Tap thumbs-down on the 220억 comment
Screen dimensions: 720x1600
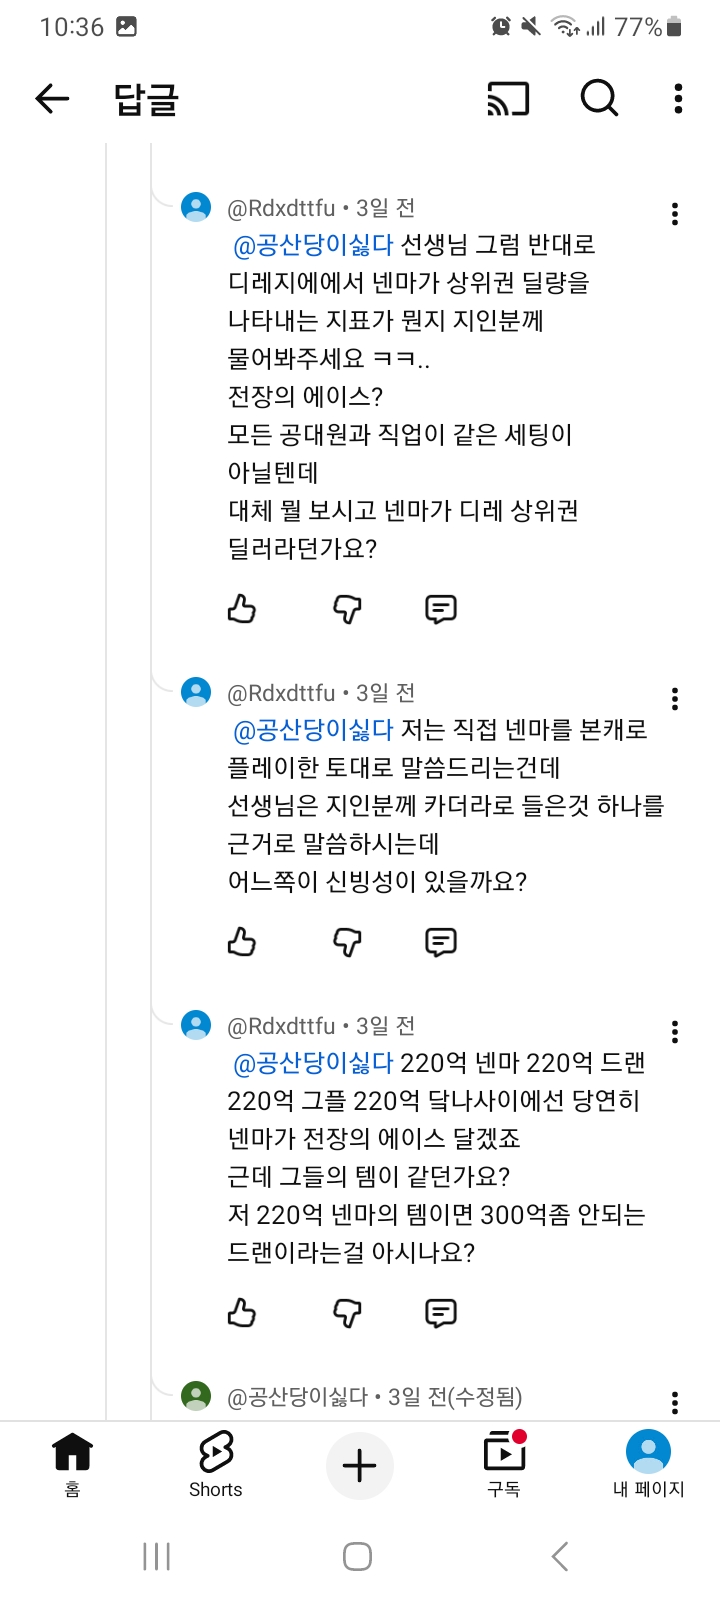click(x=347, y=1313)
